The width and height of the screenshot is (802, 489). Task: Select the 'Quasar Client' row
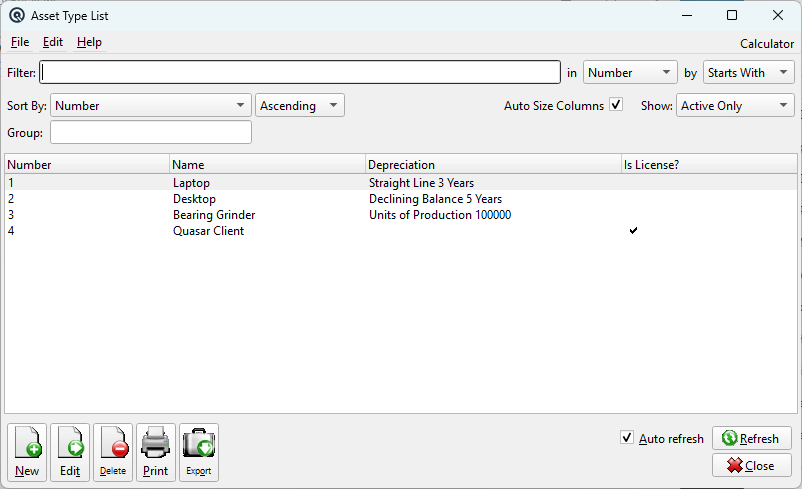point(401,231)
